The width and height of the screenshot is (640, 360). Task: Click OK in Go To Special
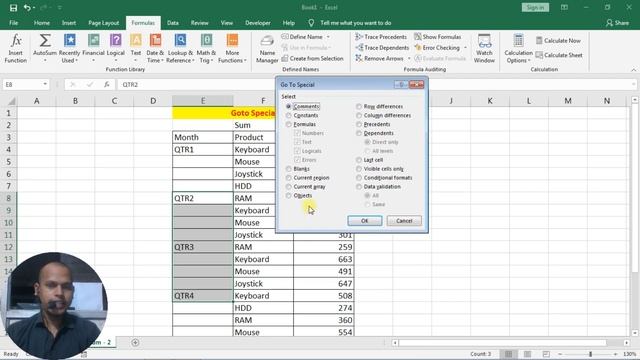364,221
